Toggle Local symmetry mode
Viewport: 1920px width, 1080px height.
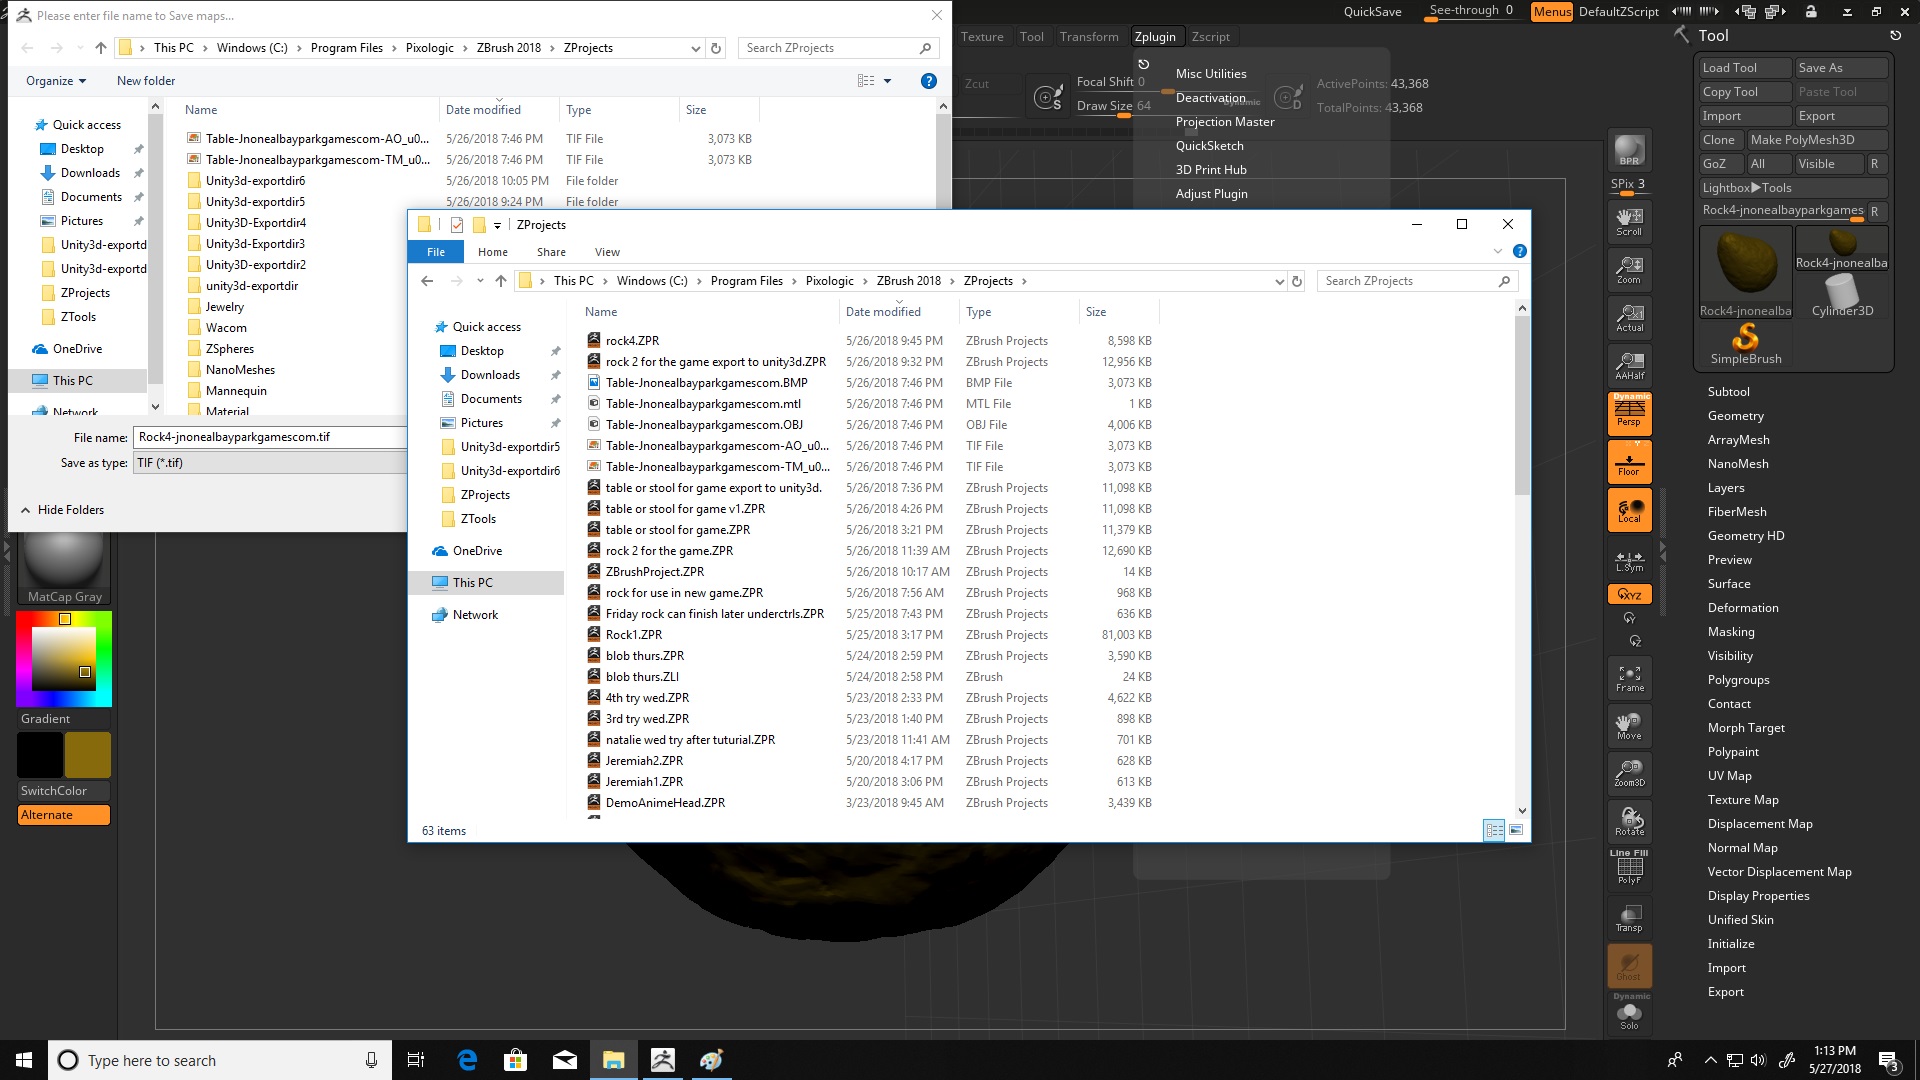click(1629, 509)
